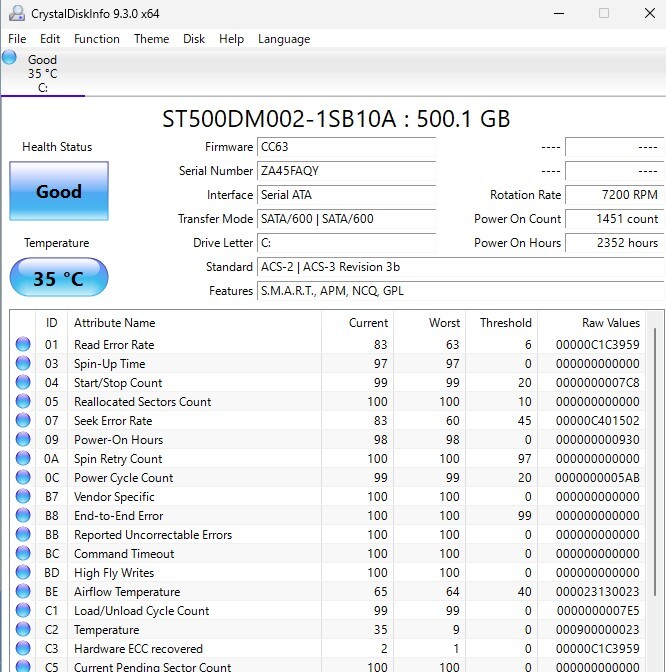
Task: Click the status orb for Airflow Temperature row
Action: coord(23,592)
